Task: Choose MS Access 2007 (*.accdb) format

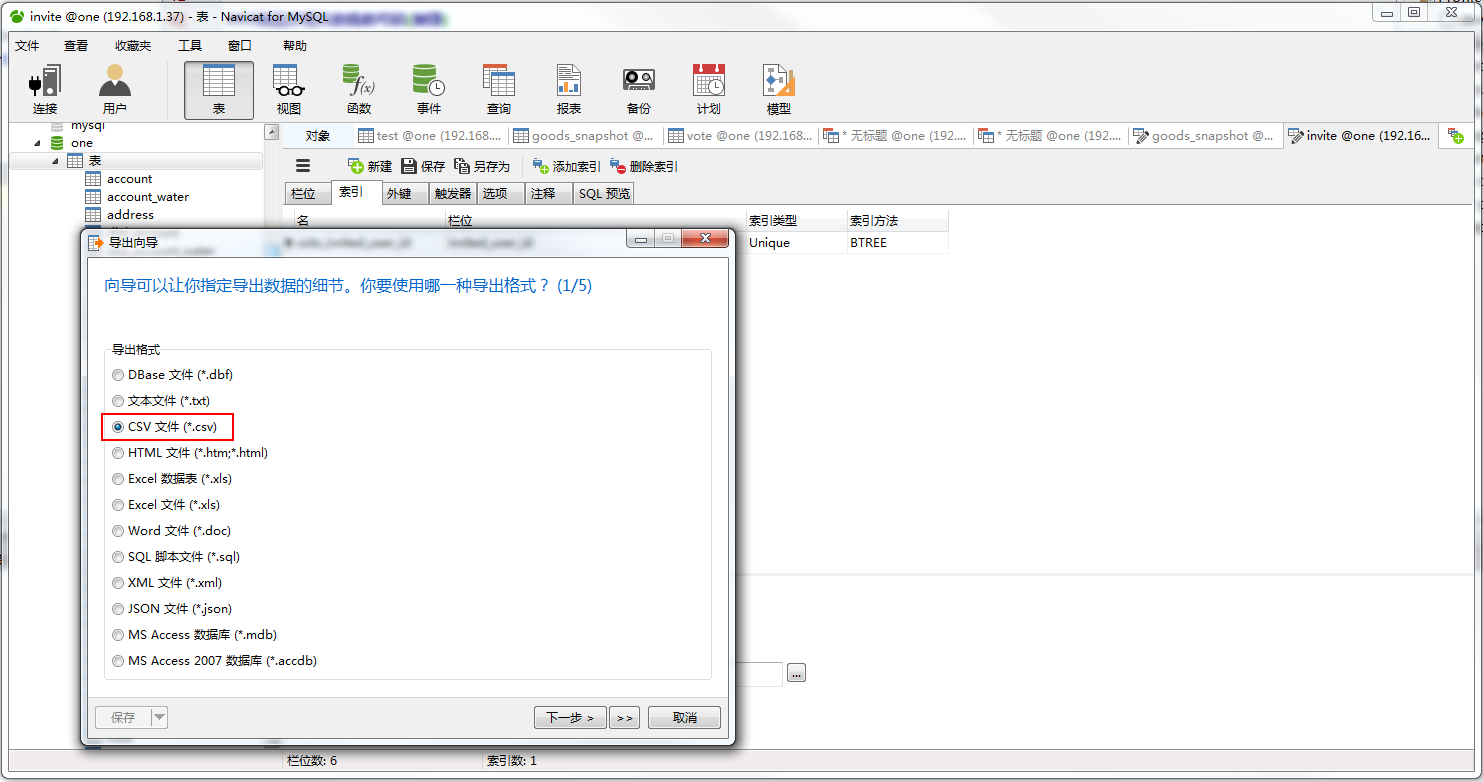Action: 215,661
